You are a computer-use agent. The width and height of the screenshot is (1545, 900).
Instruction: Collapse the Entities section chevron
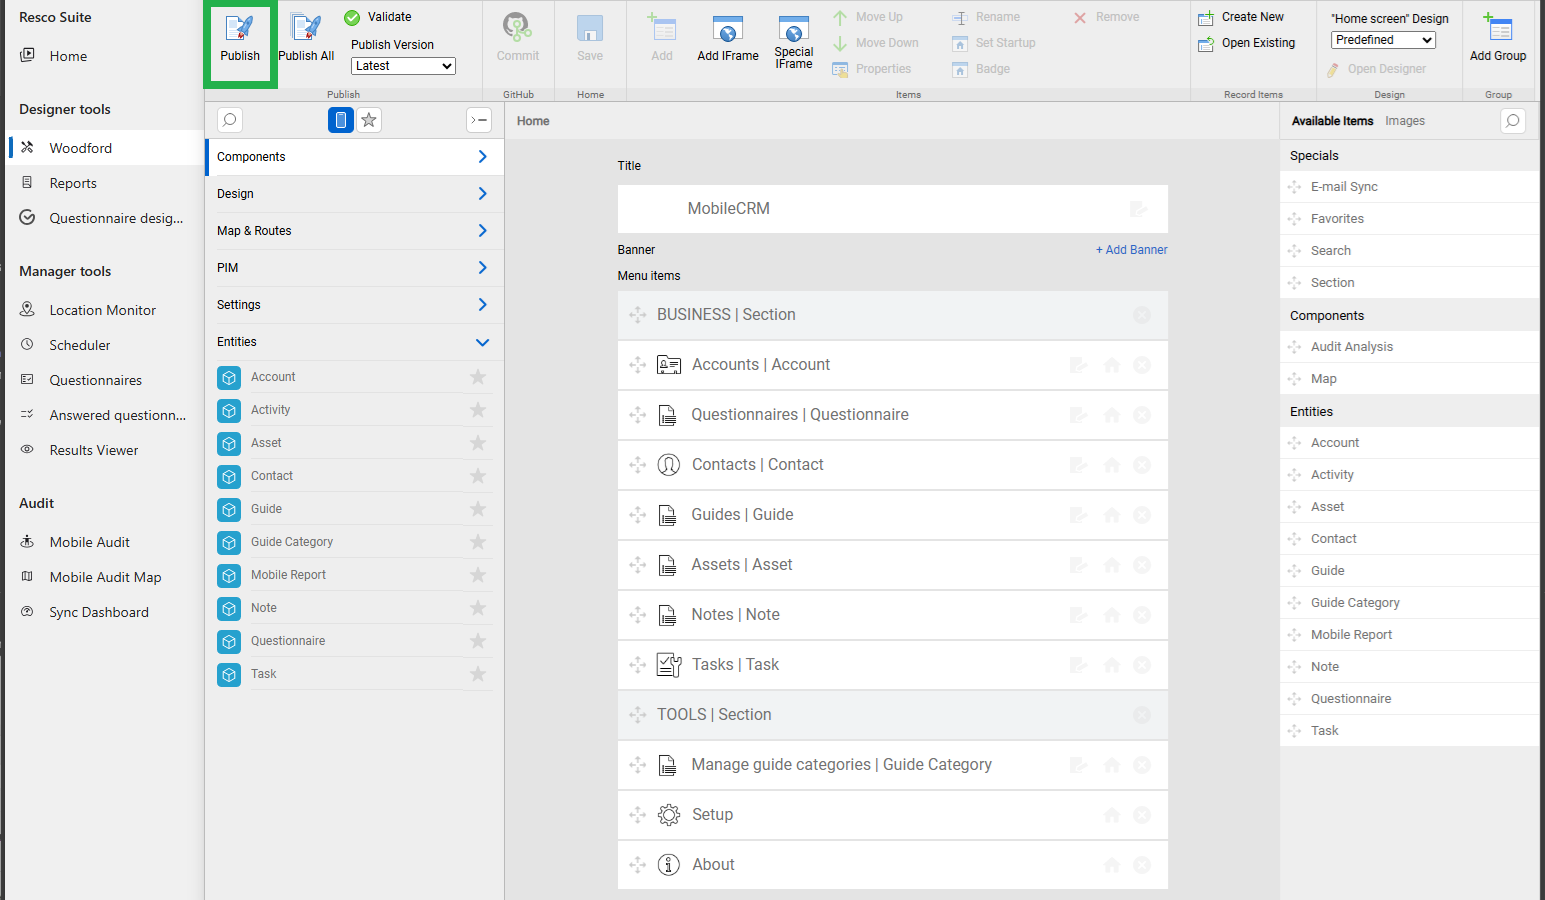(x=482, y=342)
